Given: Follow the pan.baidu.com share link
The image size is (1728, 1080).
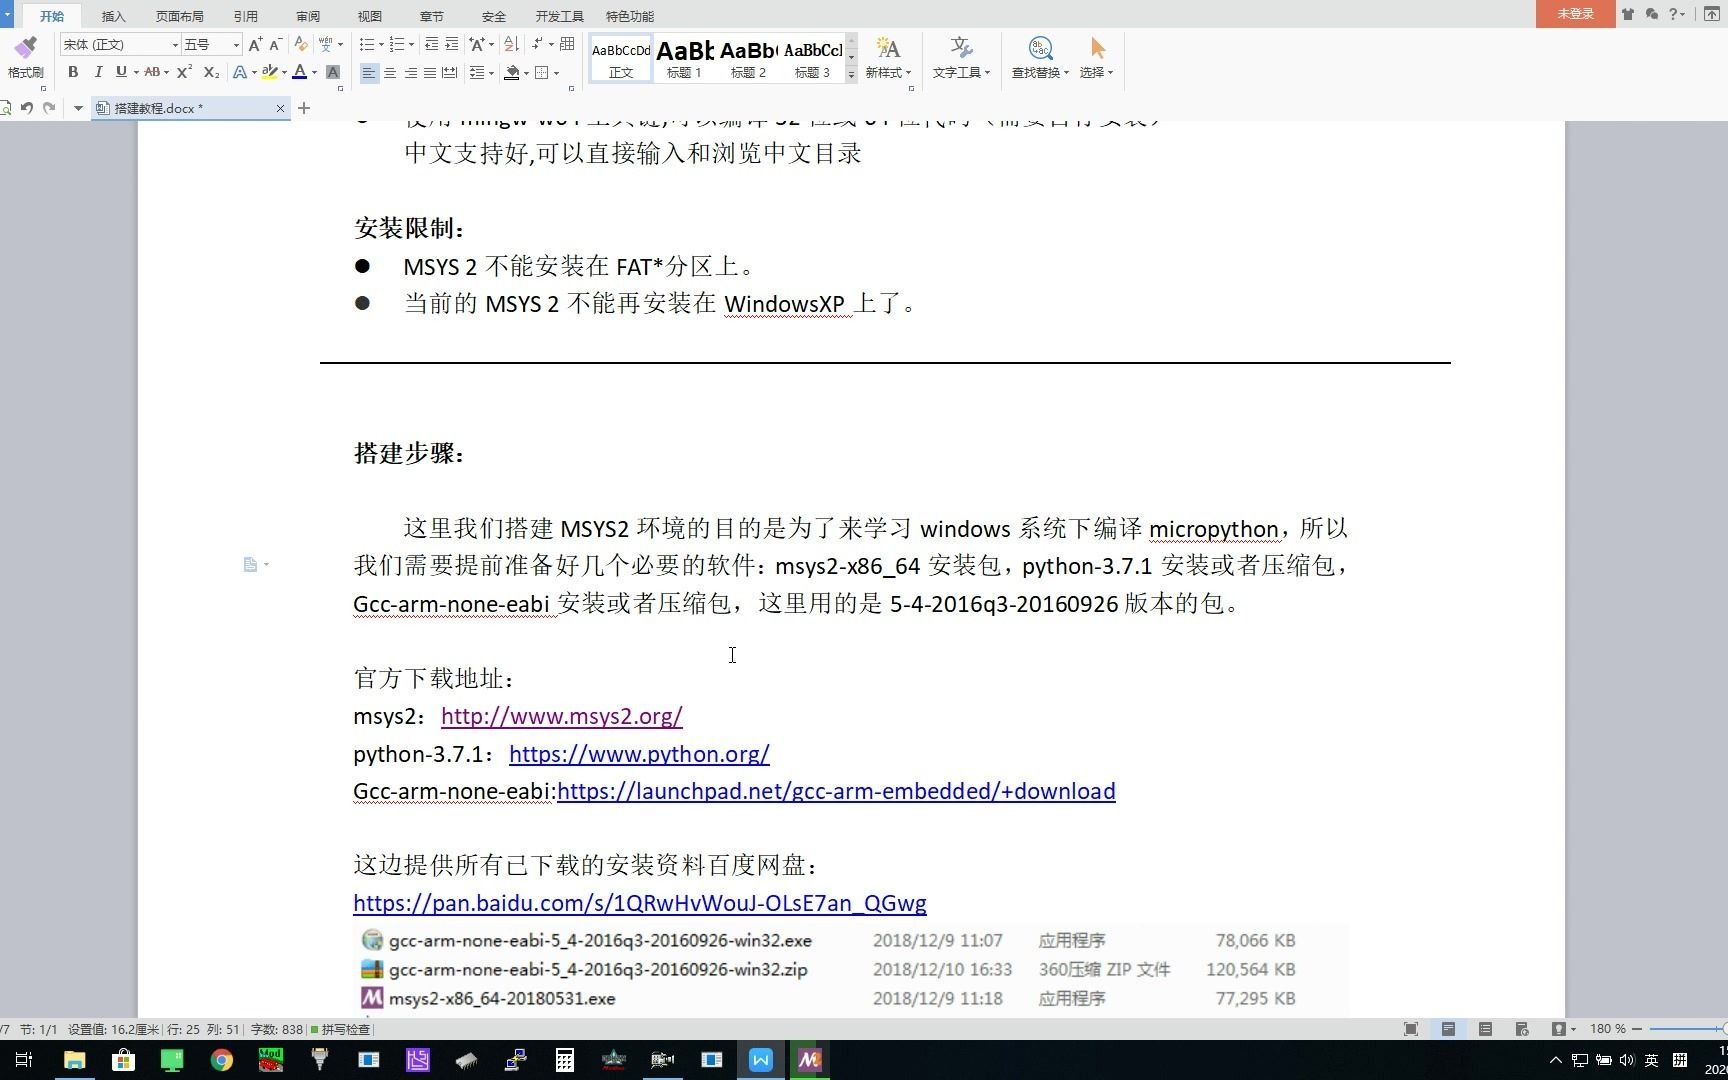Looking at the screenshot, I should coord(640,903).
